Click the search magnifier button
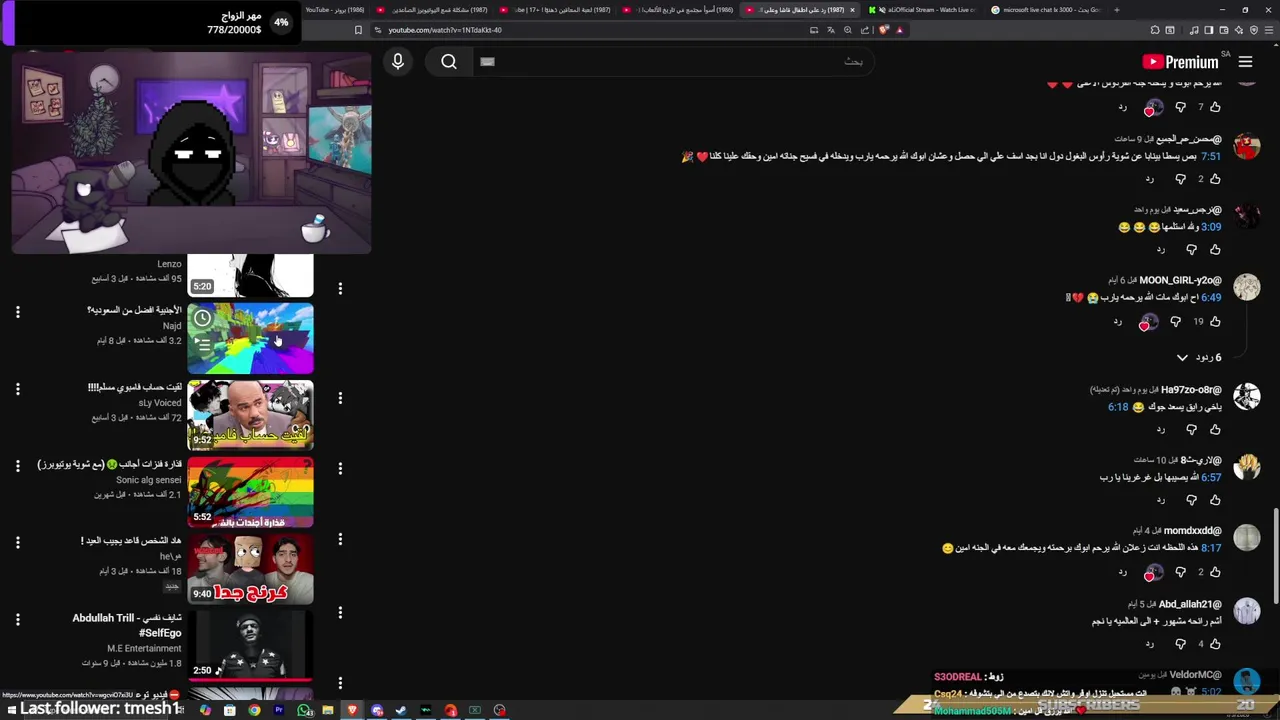 click(449, 62)
